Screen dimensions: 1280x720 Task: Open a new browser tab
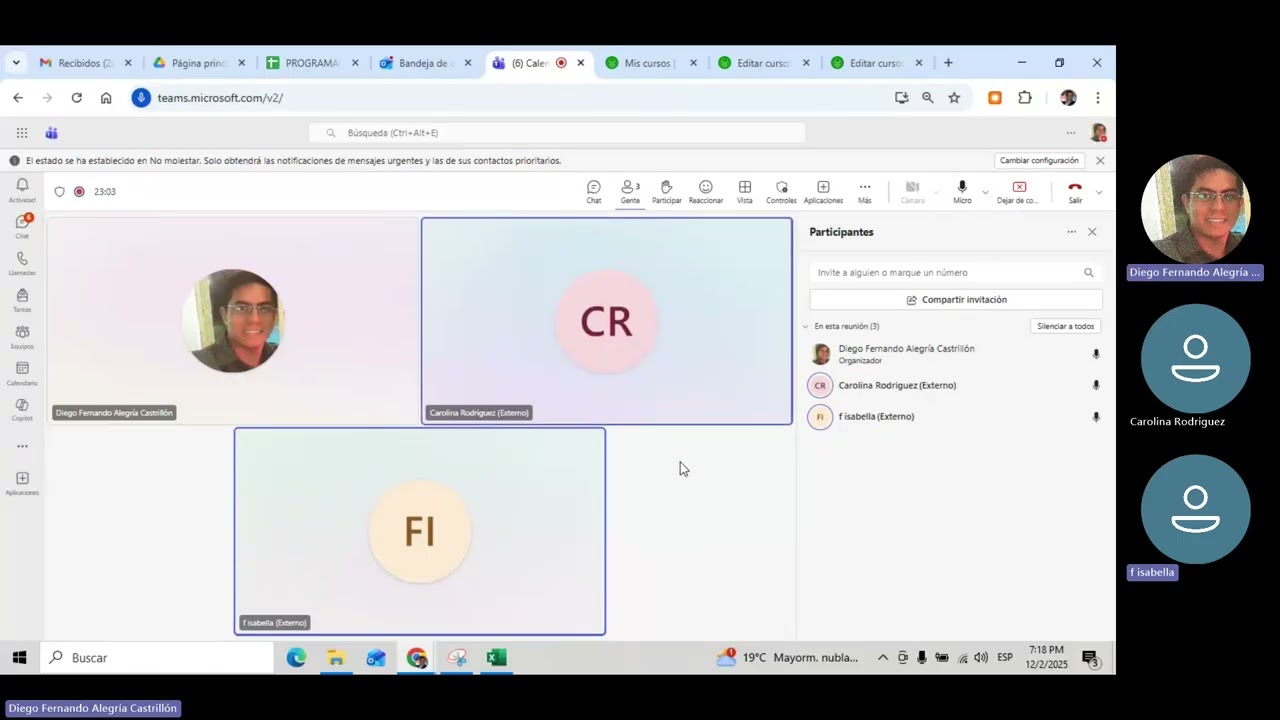coord(948,63)
